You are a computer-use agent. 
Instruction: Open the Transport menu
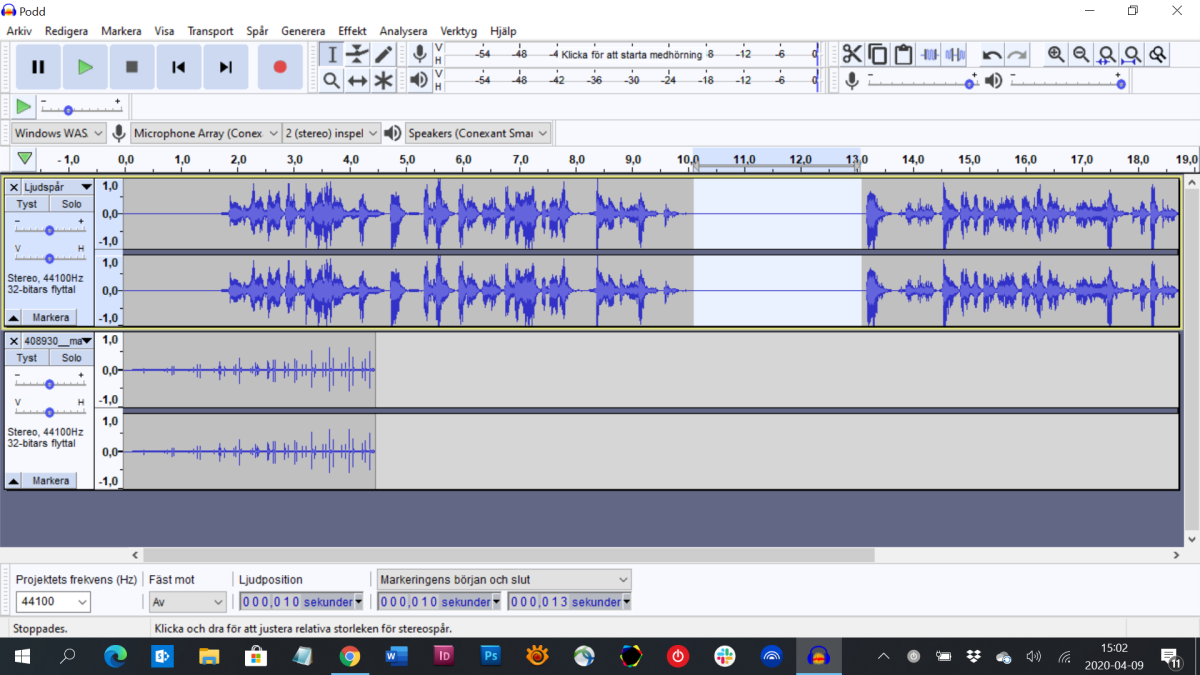click(210, 31)
